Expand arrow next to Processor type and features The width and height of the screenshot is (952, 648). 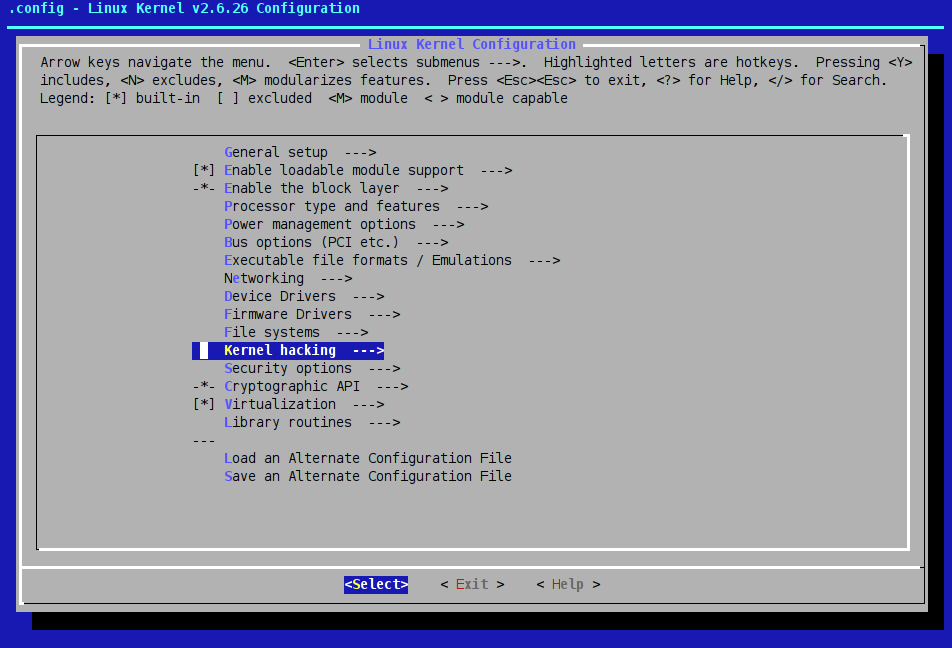472,206
